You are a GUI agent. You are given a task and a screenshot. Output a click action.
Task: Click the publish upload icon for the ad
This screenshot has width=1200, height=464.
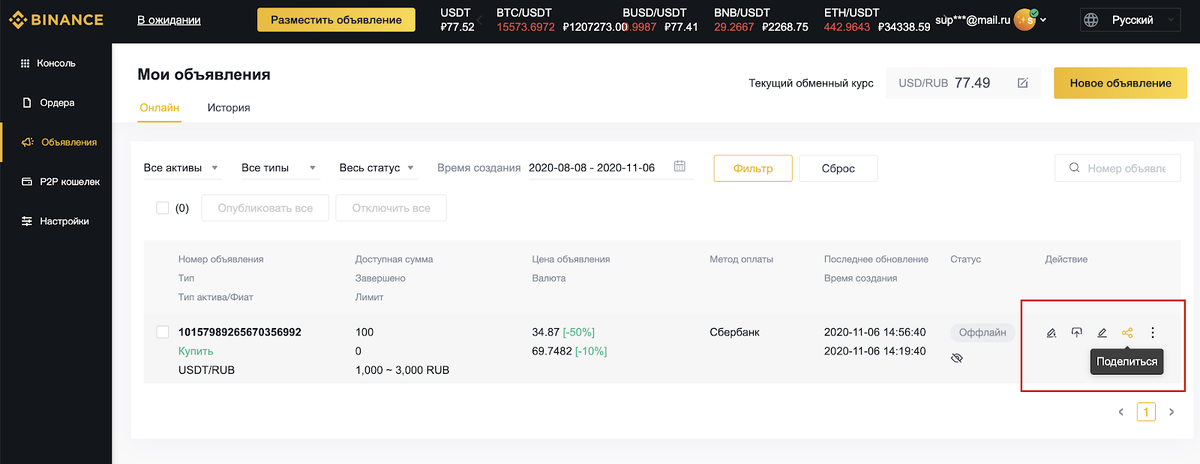(1077, 333)
